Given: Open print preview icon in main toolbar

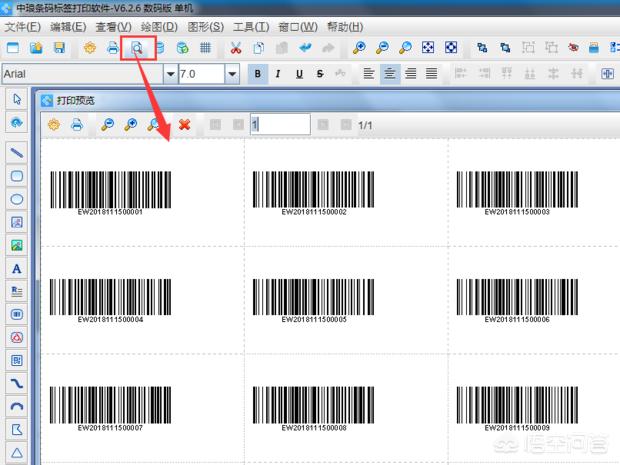Looking at the screenshot, I should click(x=137, y=48).
